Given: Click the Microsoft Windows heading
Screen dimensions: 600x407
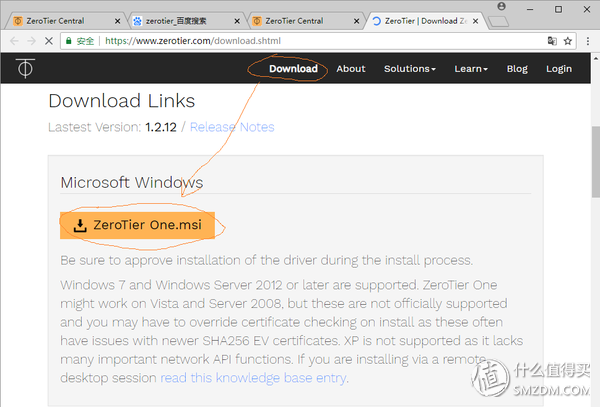Looking at the screenshot, I should click(132, 182).
